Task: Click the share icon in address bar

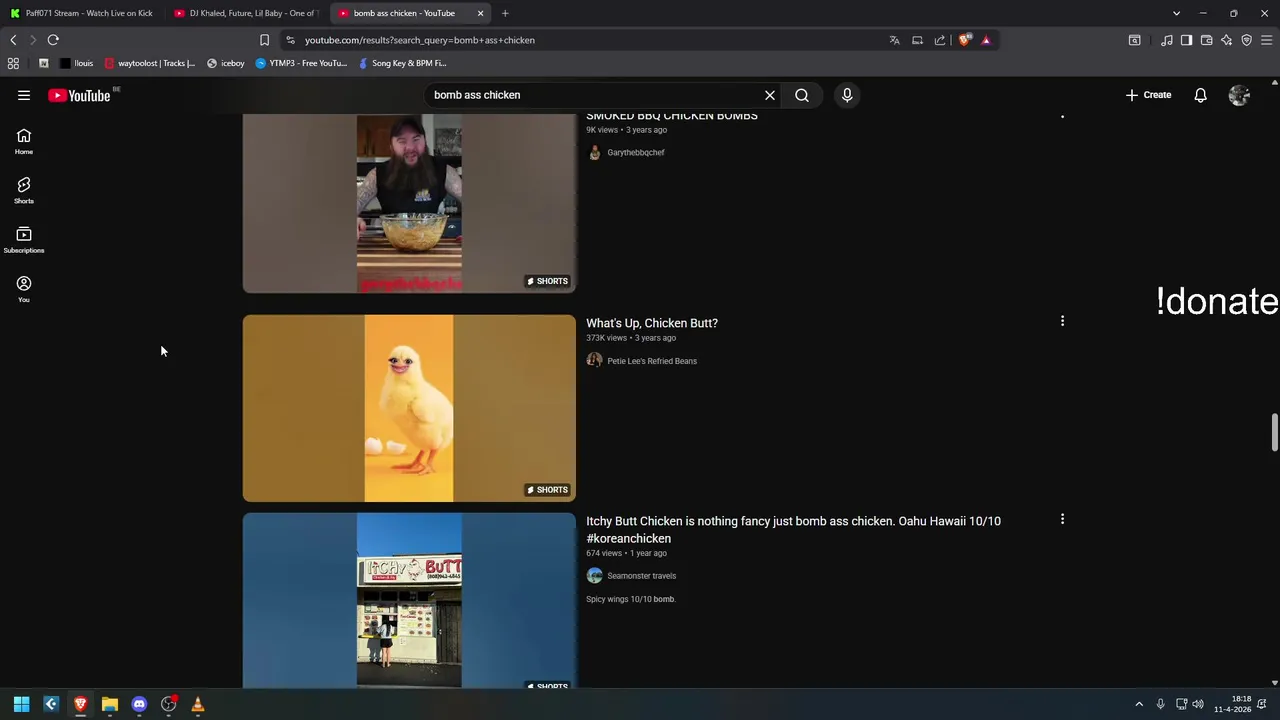Action: (x=940, y=40)
